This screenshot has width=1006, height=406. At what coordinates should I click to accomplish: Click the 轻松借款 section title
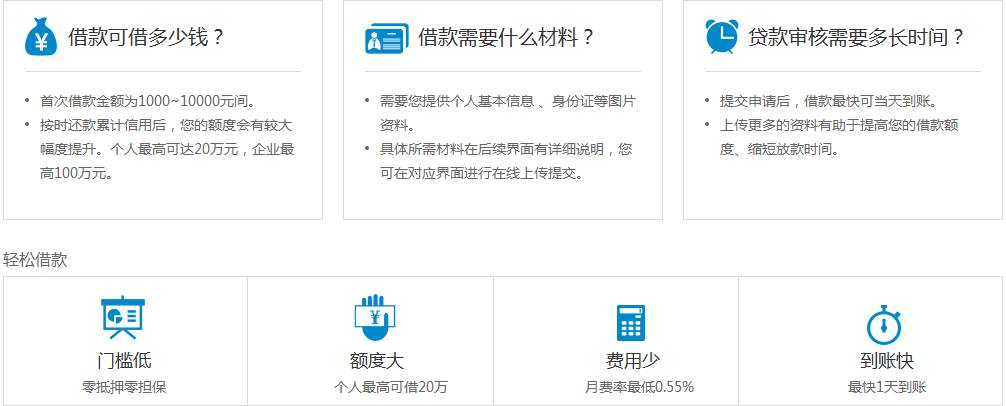[35, 260]
